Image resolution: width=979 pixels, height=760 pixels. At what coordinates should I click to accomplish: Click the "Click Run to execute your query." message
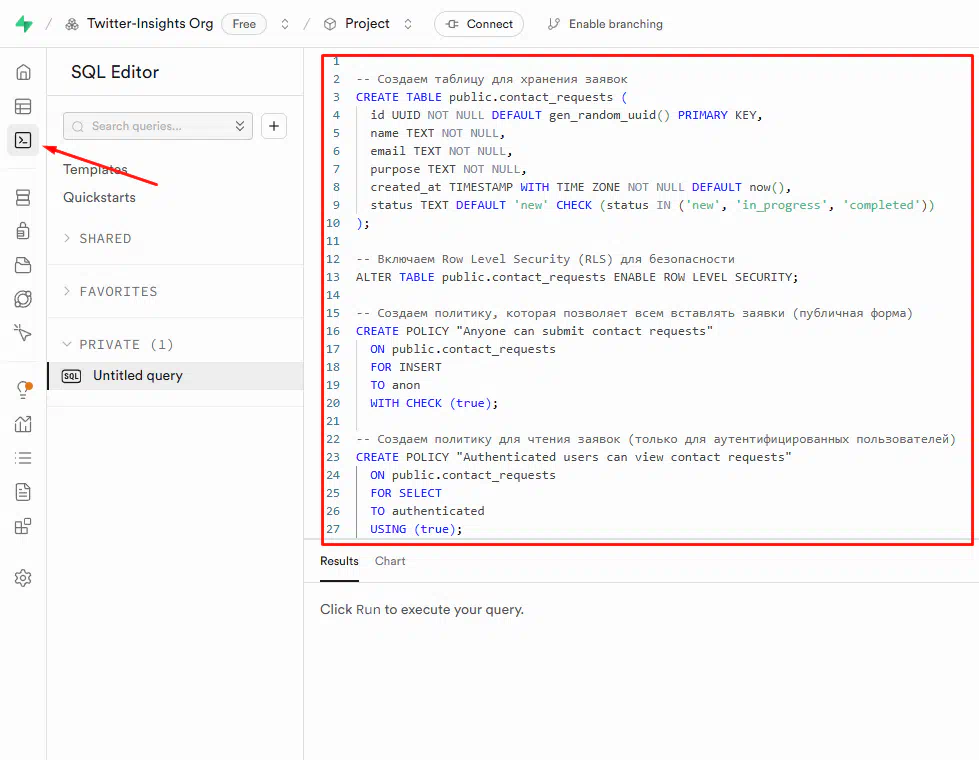click(x=422, y=609)
